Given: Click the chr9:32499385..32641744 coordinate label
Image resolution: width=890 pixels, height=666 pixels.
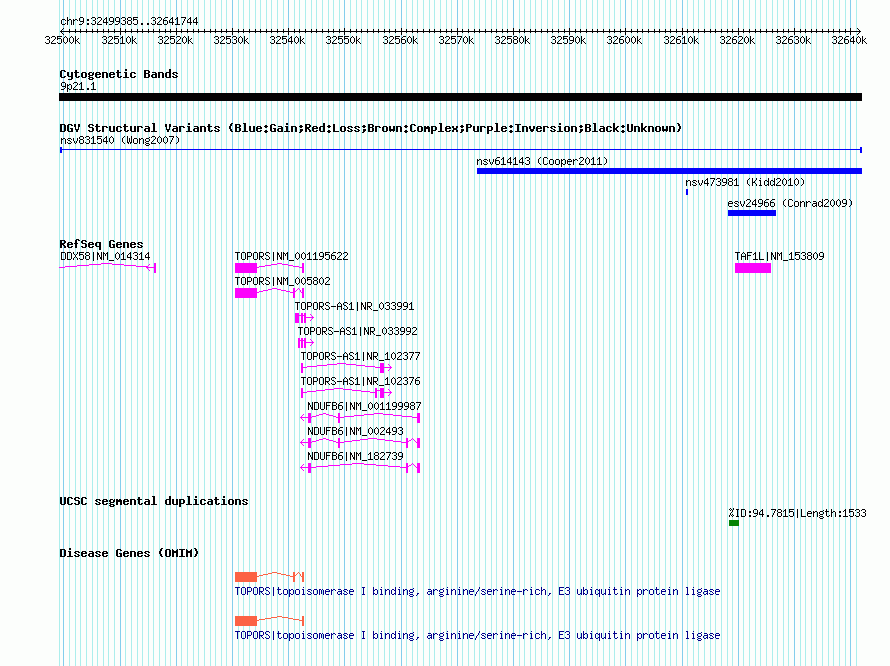Looking at the screenshot, I should pos(129,21).
